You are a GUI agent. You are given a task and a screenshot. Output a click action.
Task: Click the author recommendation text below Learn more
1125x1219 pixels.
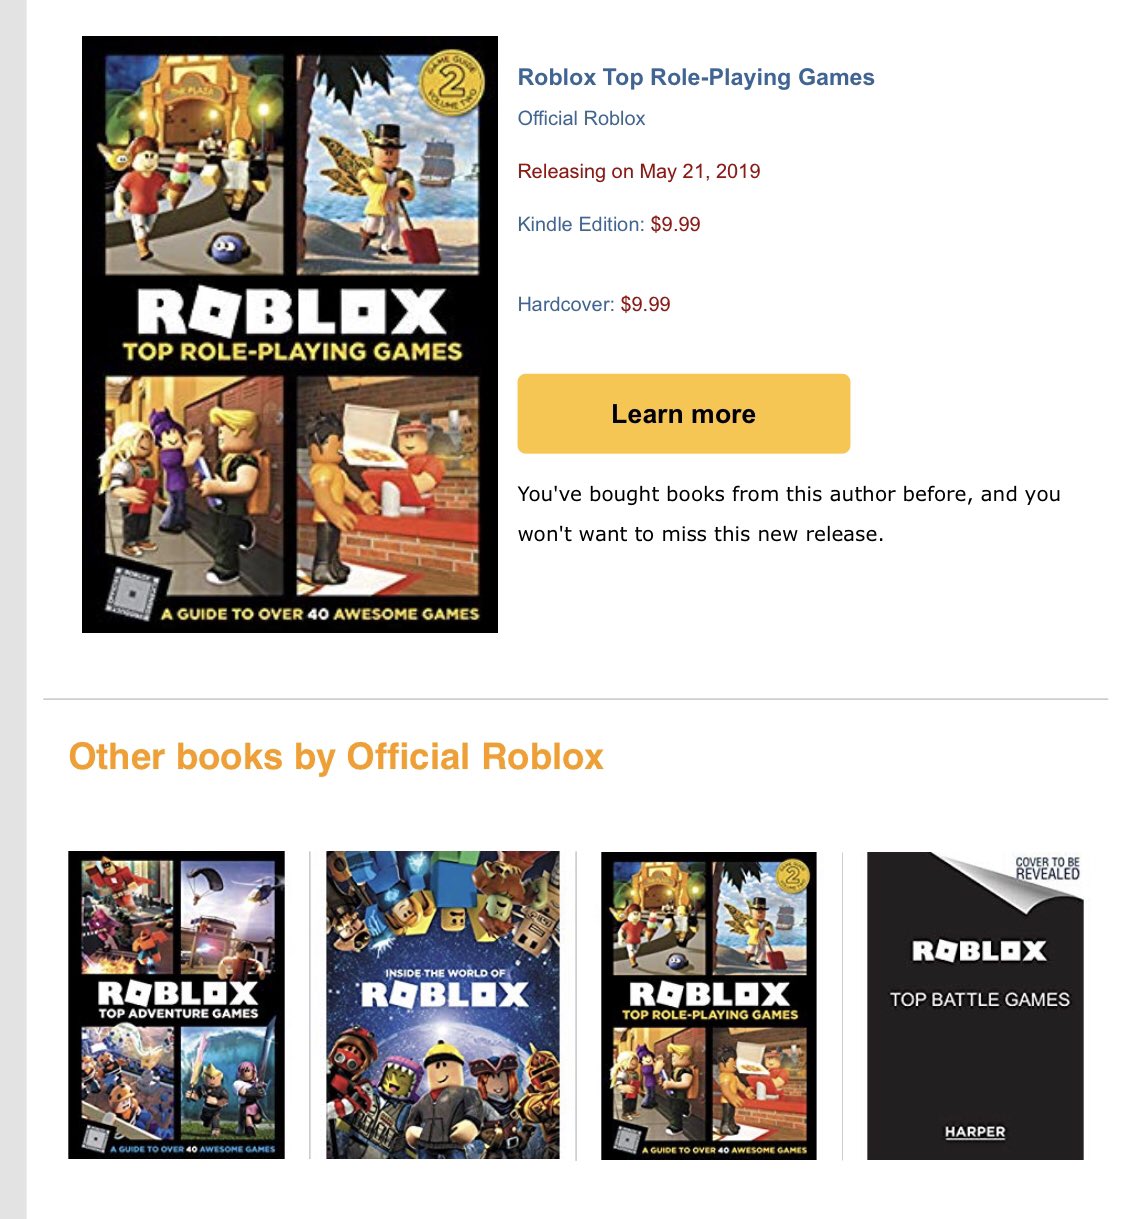[789, 514]
